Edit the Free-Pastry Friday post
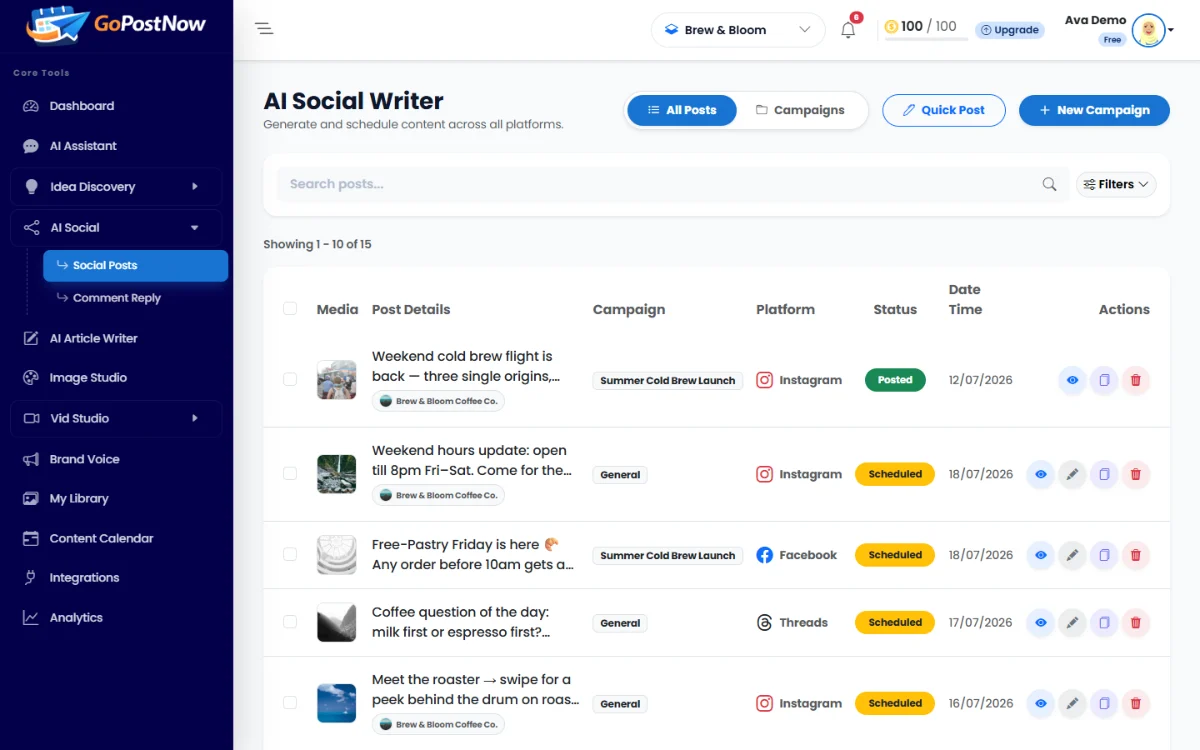This screenshot has width=1200, height=750. point(1072,555)
